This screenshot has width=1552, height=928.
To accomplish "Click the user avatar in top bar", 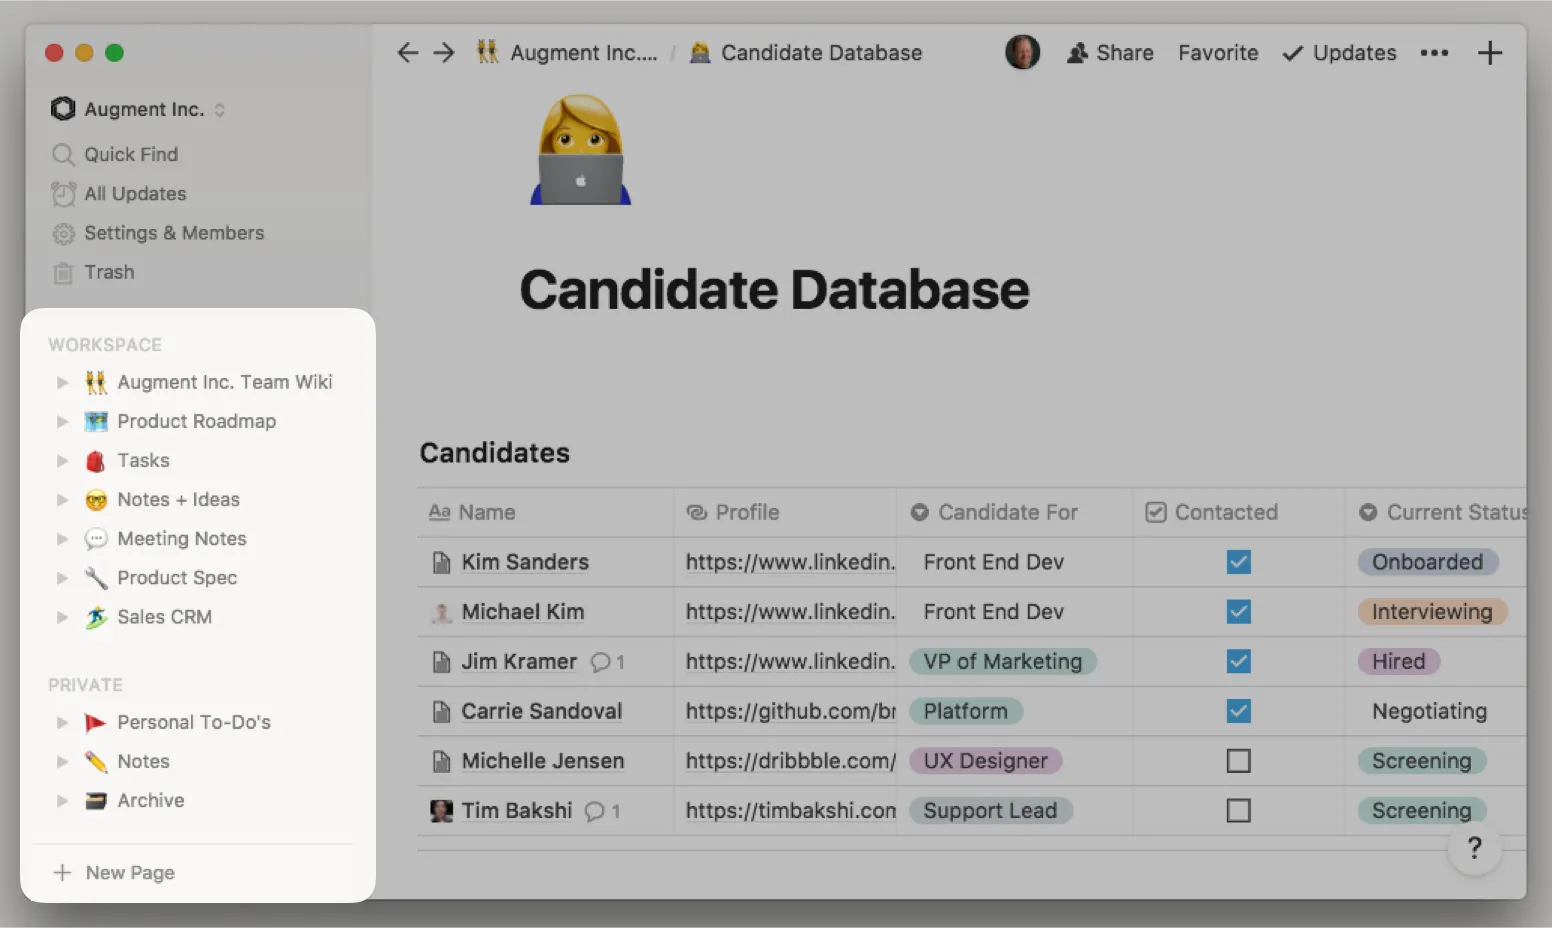I will coord(1021,53).
